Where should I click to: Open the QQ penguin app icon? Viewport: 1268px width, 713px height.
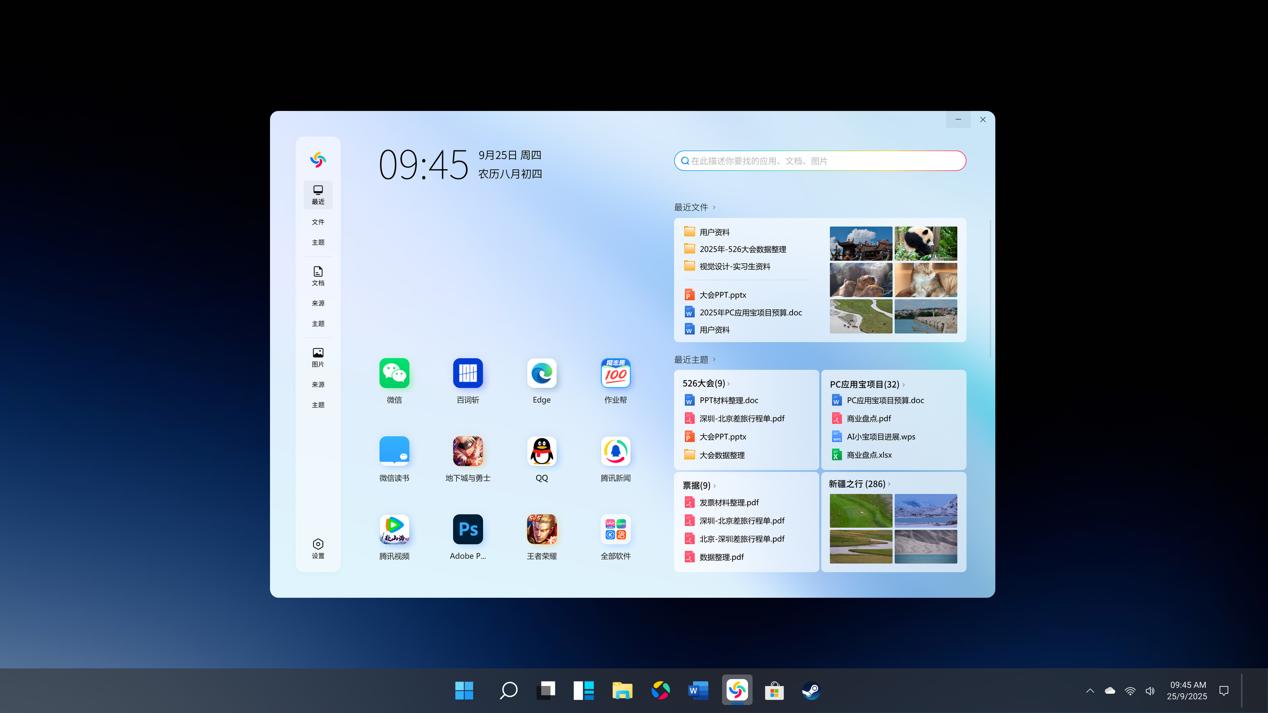point(541,451)
